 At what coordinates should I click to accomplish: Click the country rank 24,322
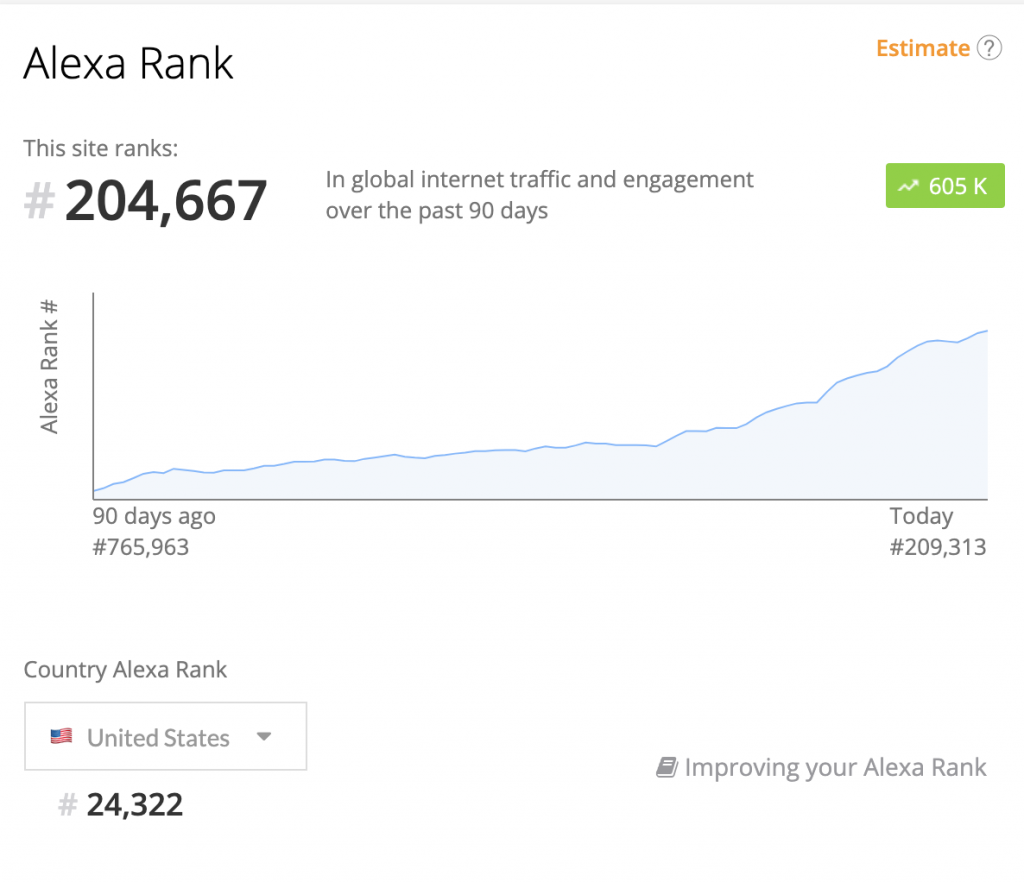[135, 805]
